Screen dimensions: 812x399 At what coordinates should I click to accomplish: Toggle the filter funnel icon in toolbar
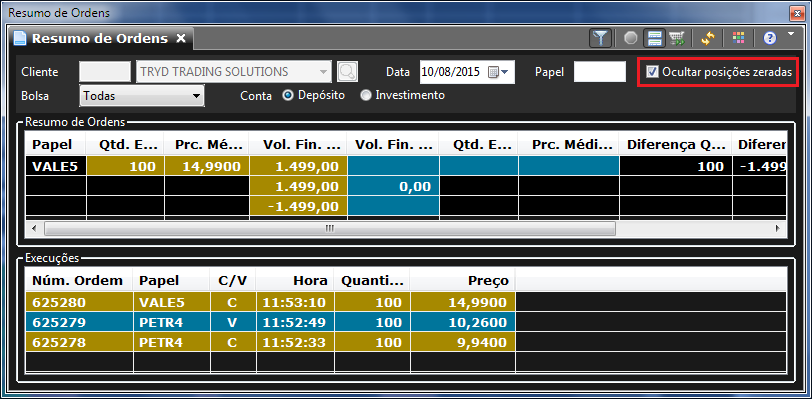click(x=600, y=38)
